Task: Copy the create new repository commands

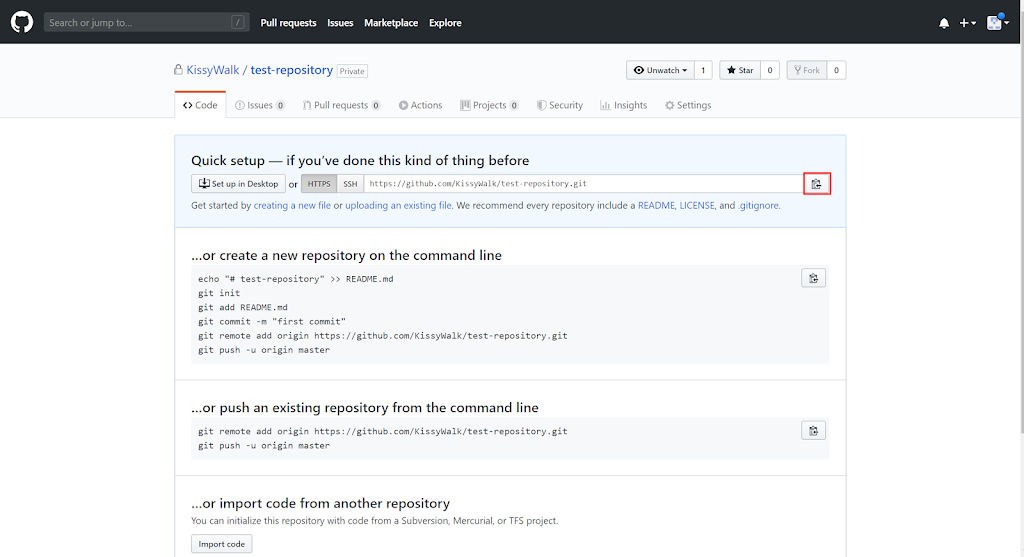Action: [814, 278]
